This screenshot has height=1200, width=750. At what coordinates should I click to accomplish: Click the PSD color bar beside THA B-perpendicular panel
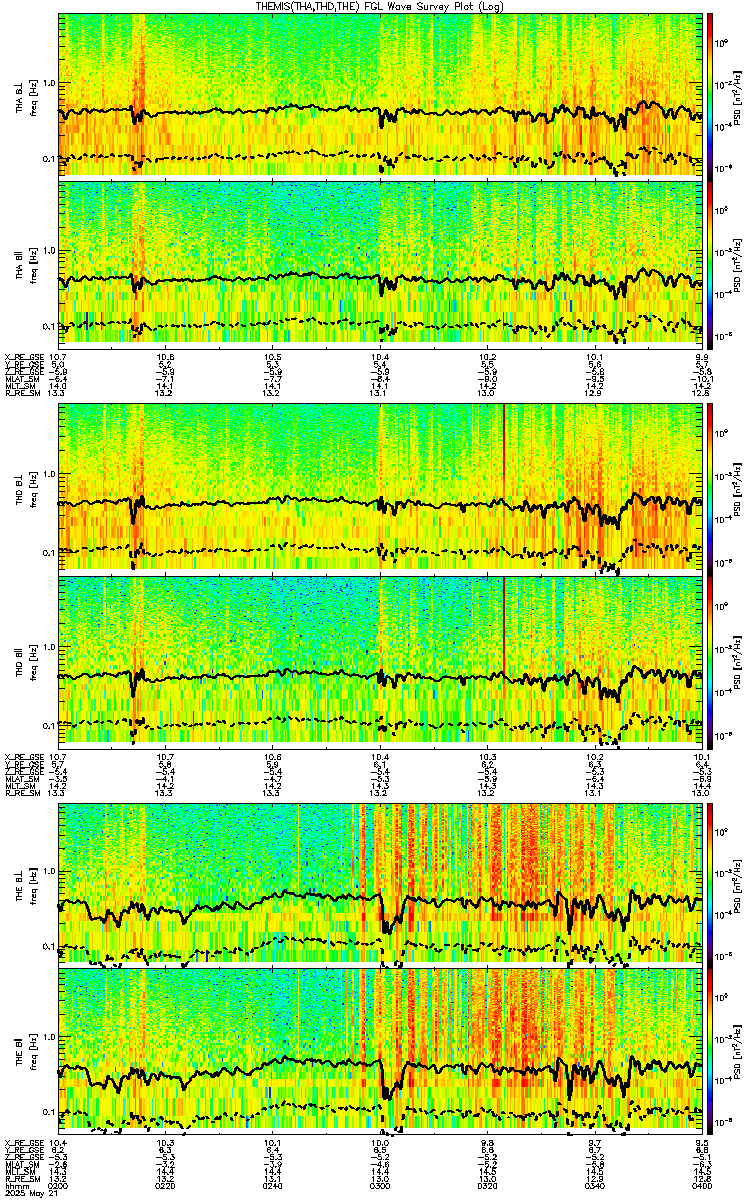[710, 95]
